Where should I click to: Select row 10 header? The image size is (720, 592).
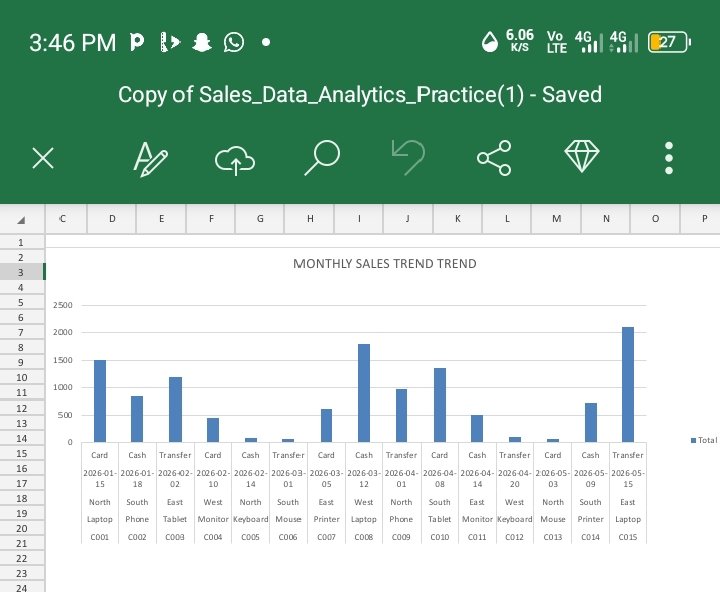click(x=22, y=378)
